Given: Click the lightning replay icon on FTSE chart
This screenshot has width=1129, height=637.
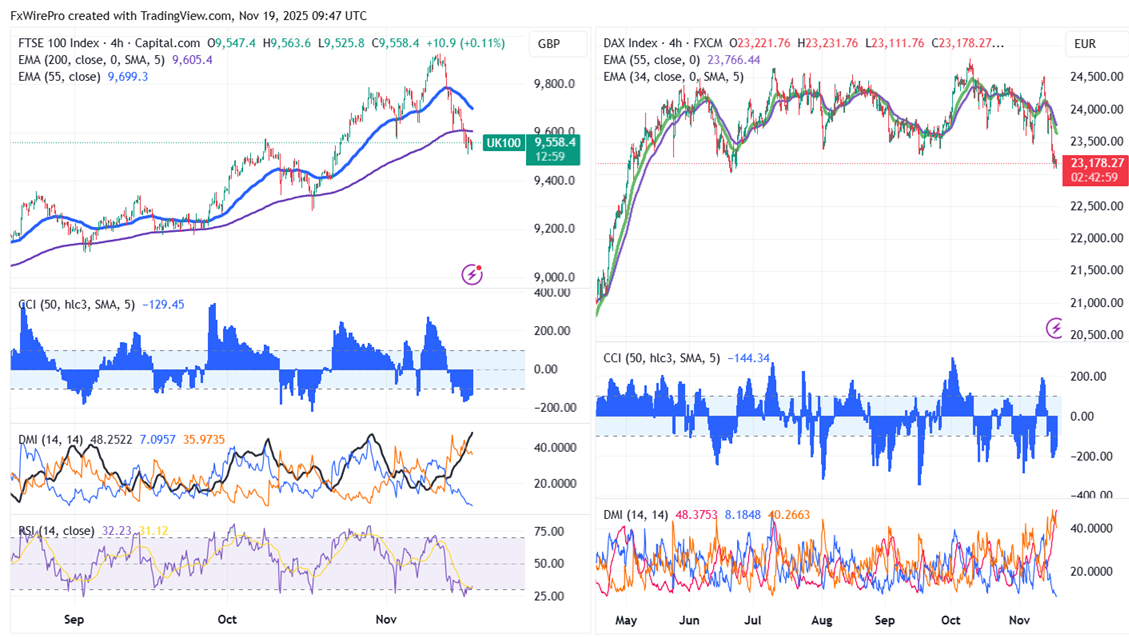Looking at the screenshot, I should (472, 274).
